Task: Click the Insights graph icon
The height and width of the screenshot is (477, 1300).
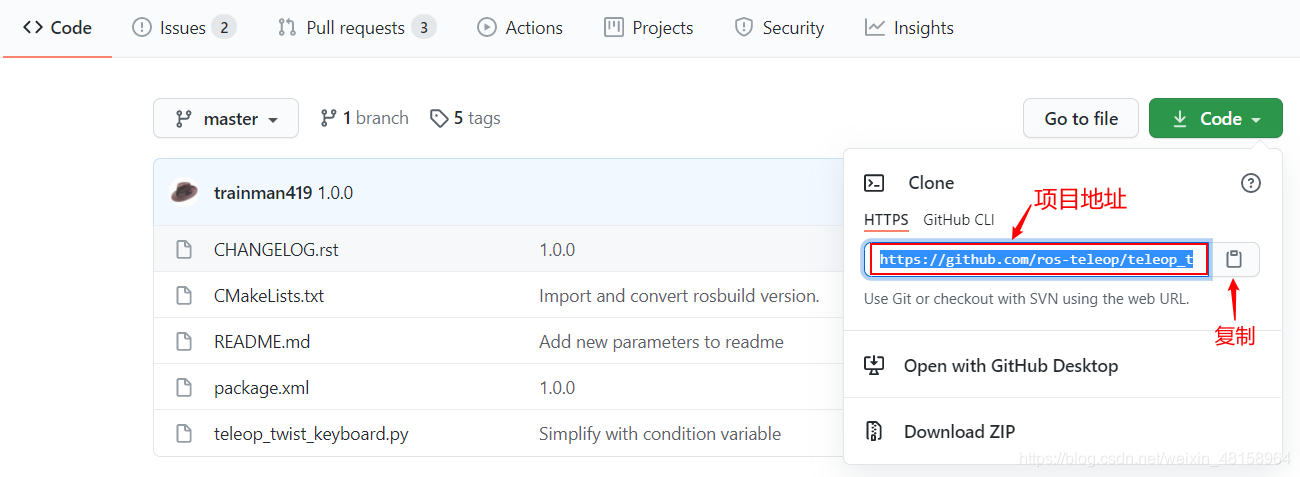Action: 875,28
